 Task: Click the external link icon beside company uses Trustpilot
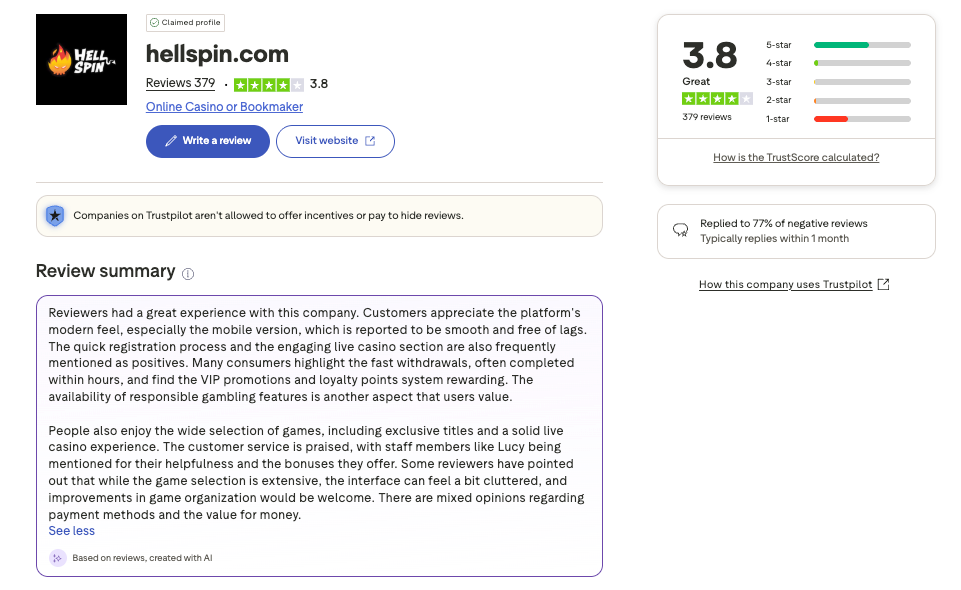coord(883,285)
